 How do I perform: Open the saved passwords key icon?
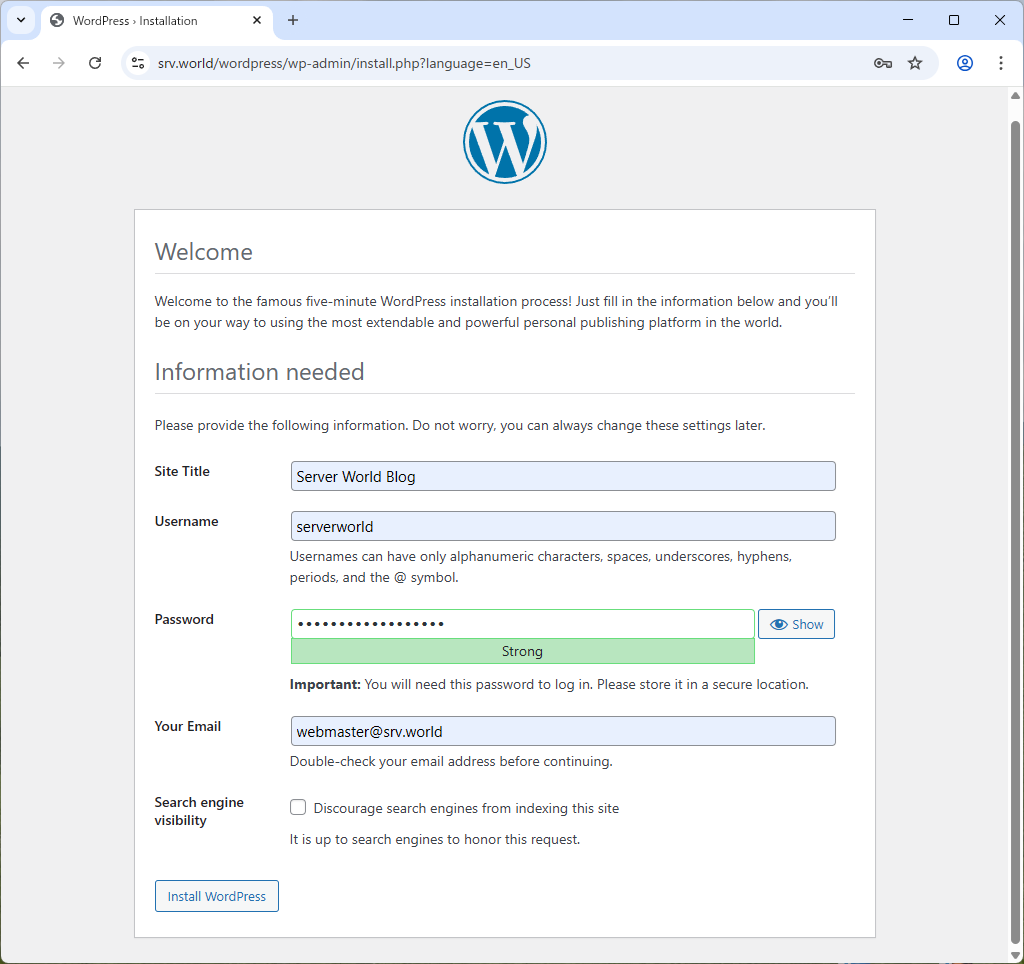click(883, 62)
